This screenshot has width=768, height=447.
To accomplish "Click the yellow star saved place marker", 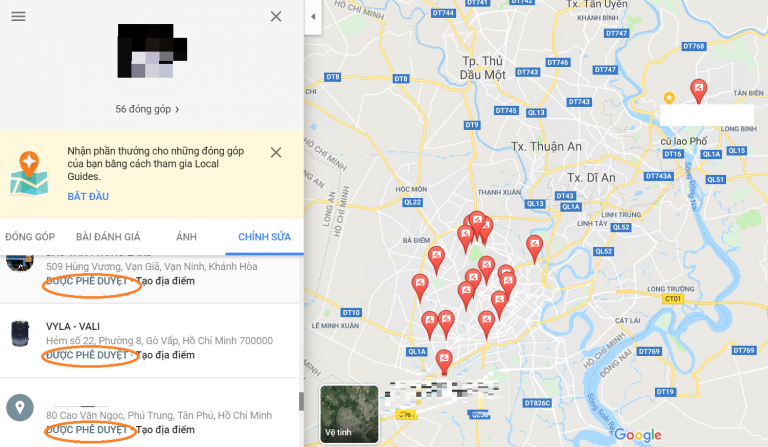I will click(669, 98).
